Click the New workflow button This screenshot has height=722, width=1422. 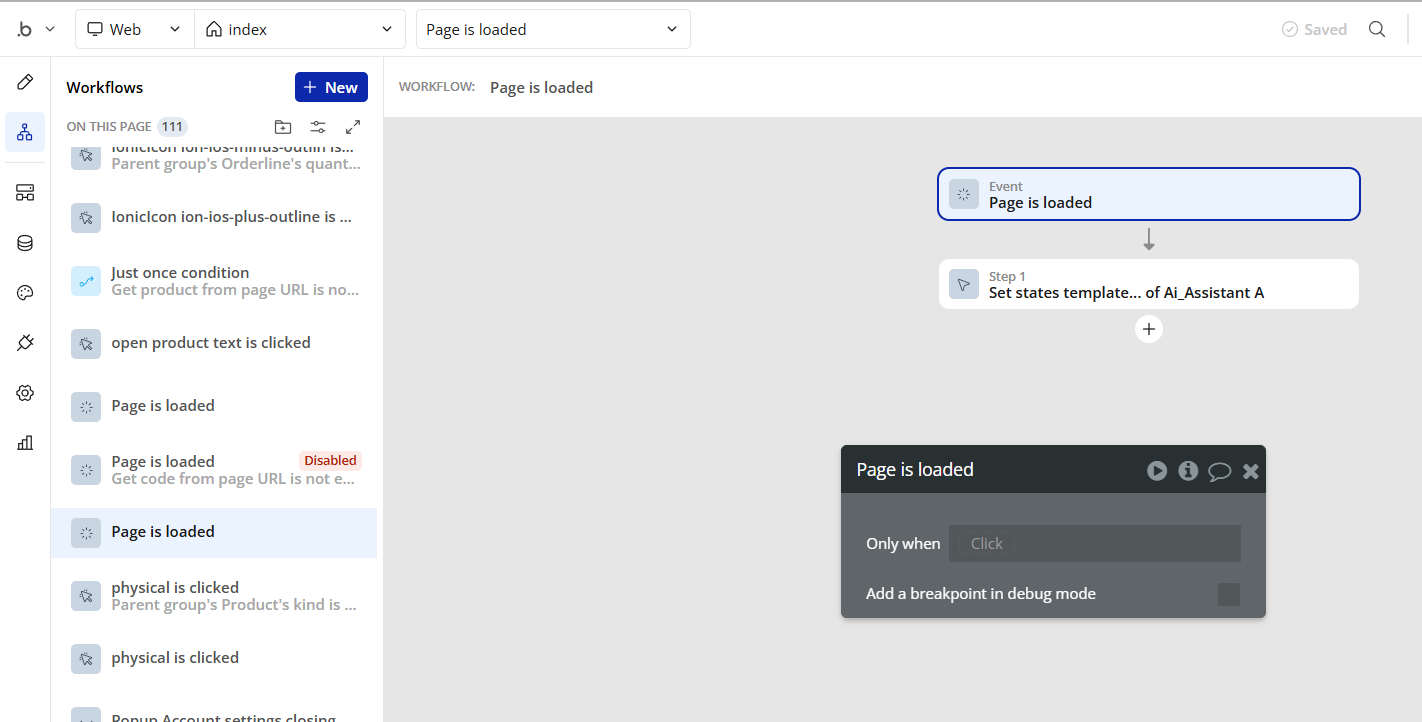331,87
